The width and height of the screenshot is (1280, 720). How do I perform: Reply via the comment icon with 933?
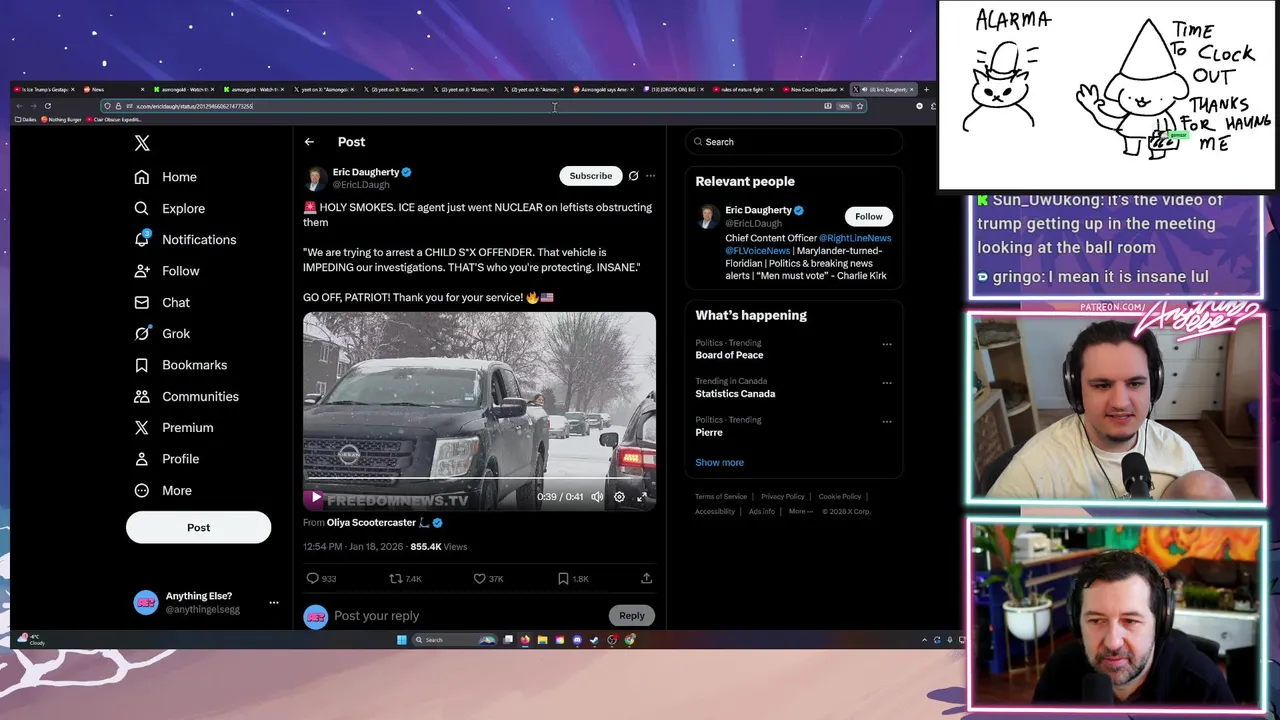[321, 578]
